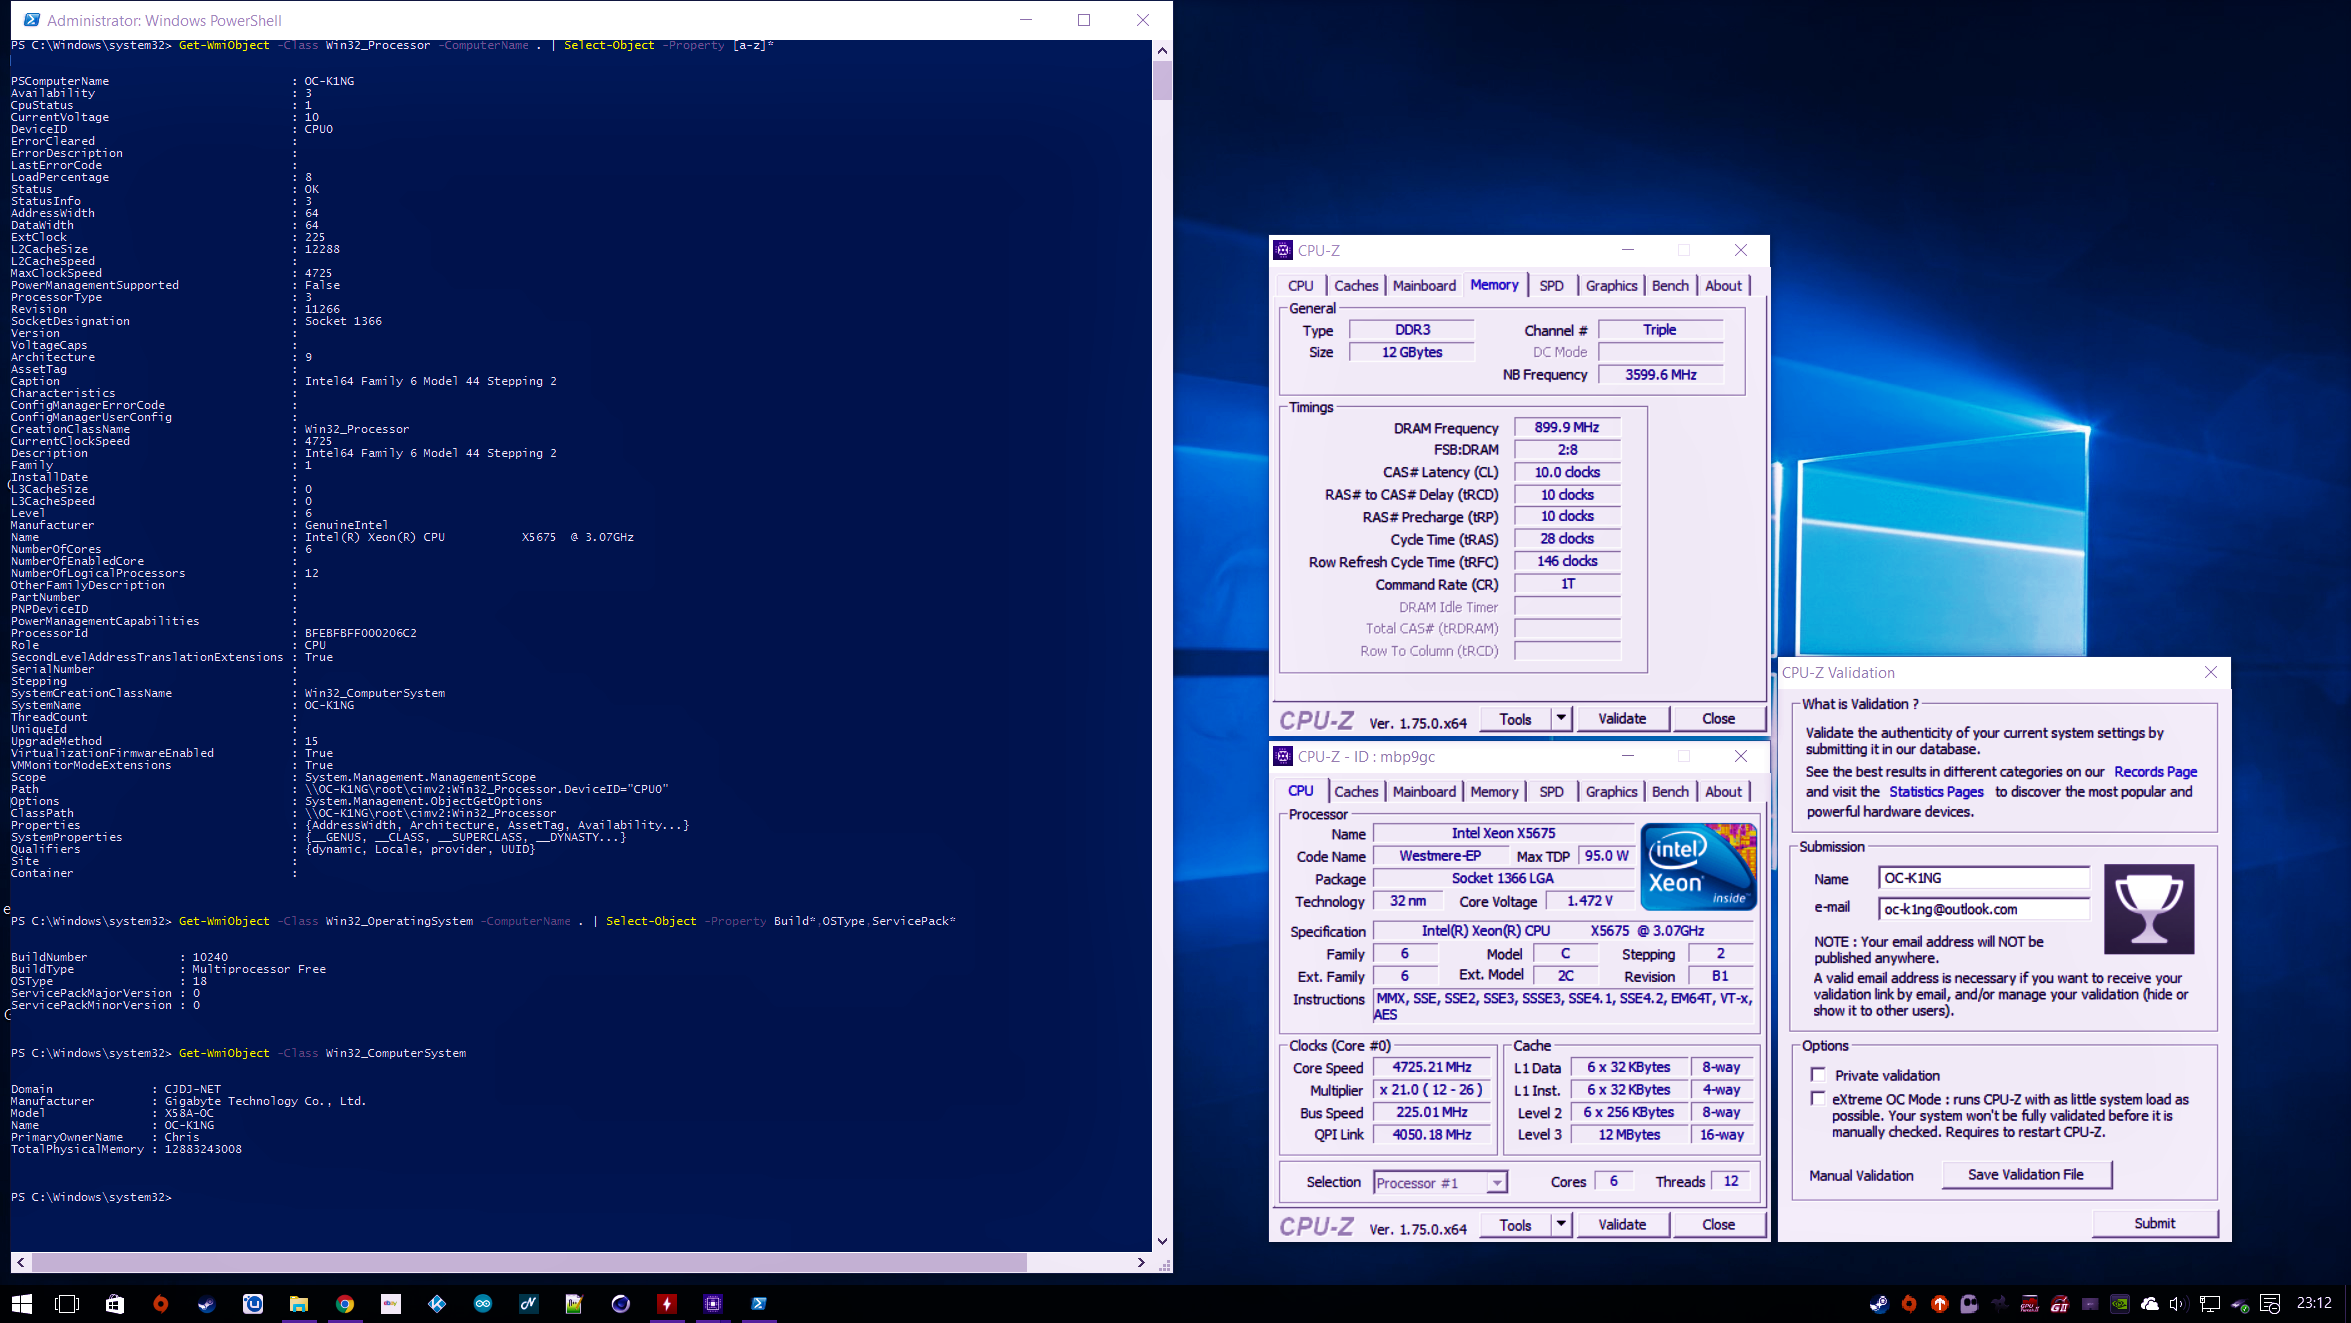This screenshot has width=2351, height=1323.
Task: Click Validate in the mbp9gc CPU-Z window
Action: 1622,1225
